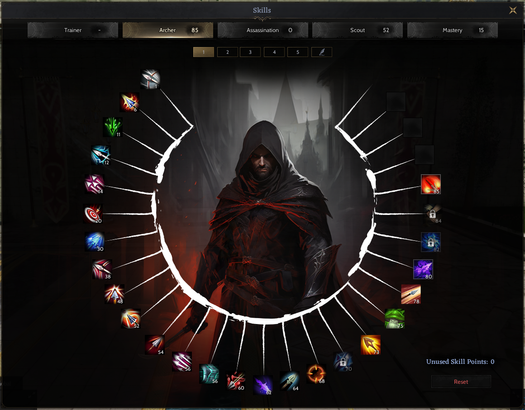Image resolution: width=525 pixels, height=410 pixels.
Task: Click the orange swirl arrow skill level 52
Action: point(131,319)
